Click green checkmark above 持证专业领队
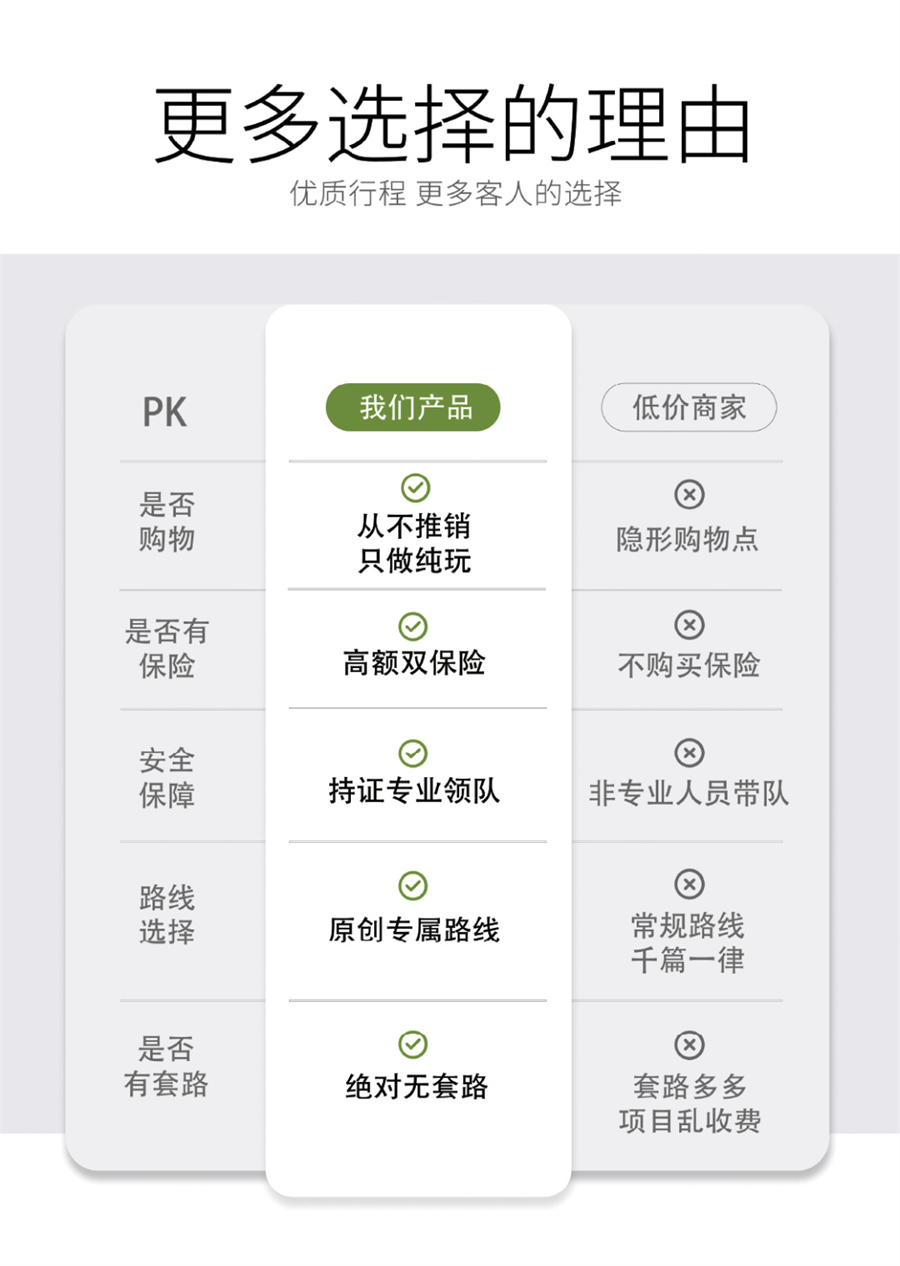 413,753
